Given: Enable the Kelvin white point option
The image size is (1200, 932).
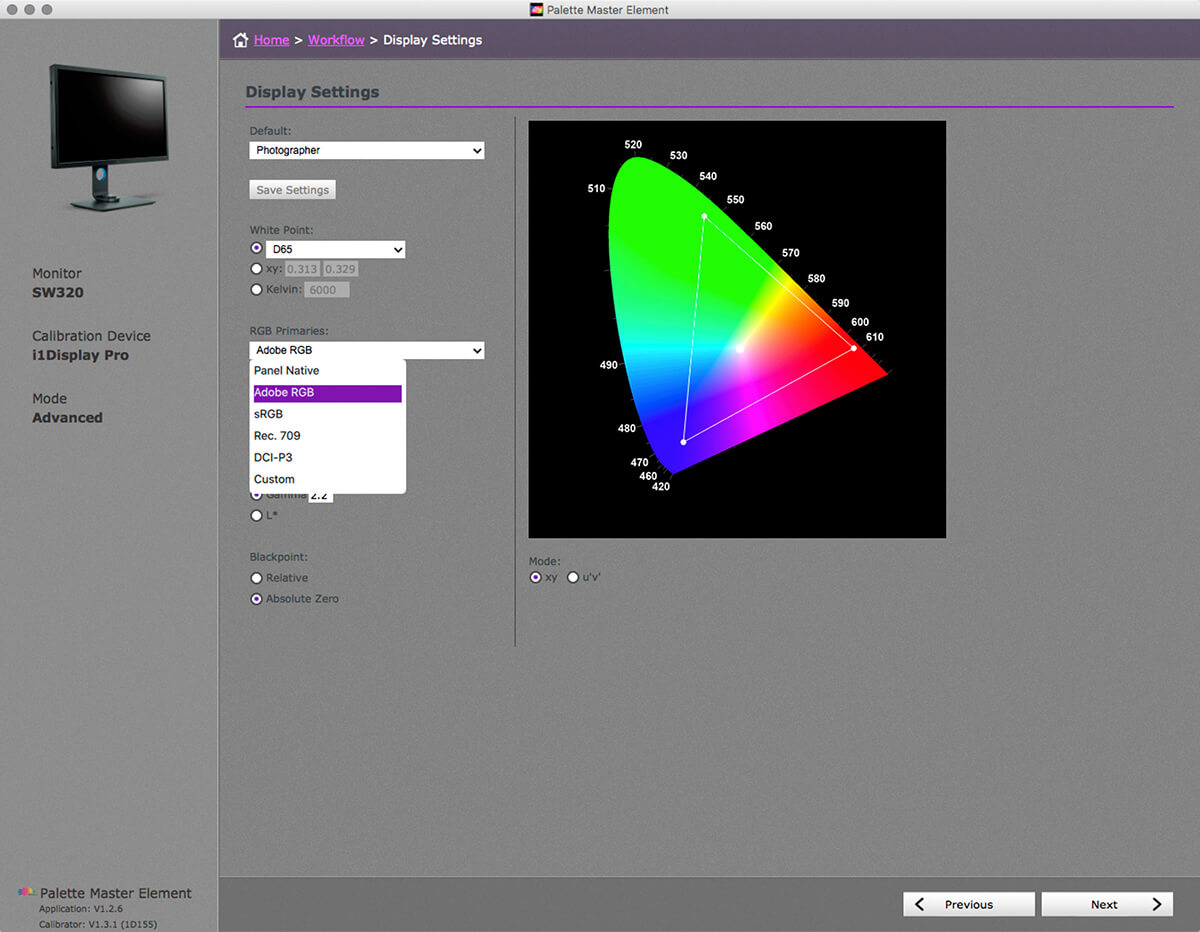Looking at the screenshot, I should tap(256, 289).
